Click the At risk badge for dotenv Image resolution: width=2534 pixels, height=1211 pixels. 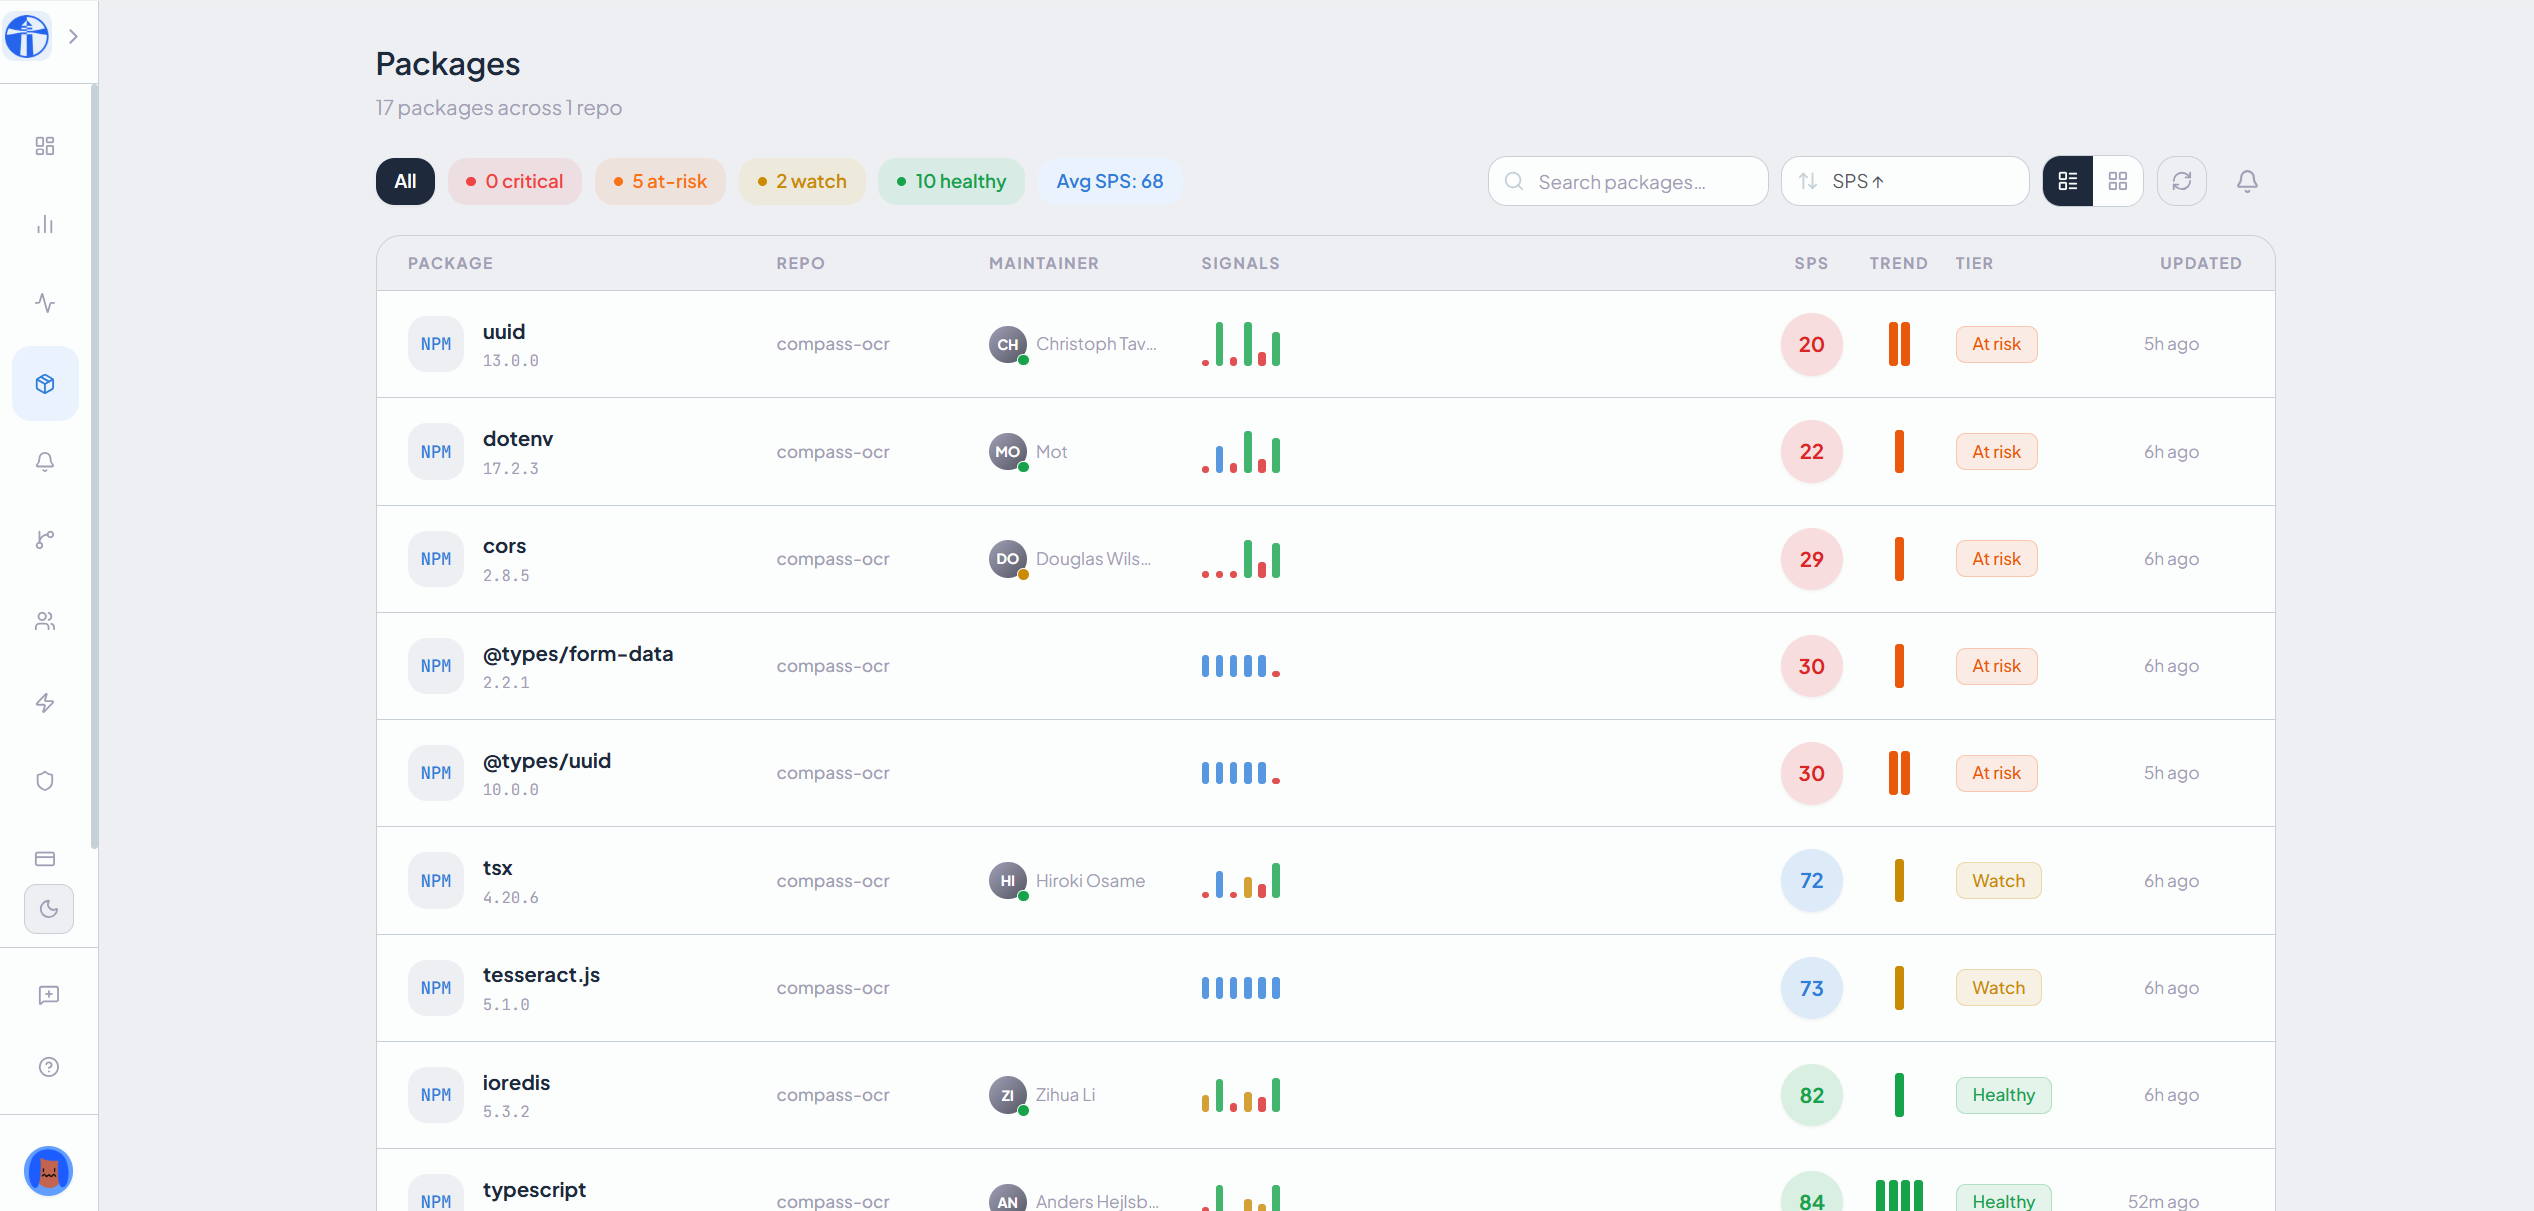(x=1996, y=452)
